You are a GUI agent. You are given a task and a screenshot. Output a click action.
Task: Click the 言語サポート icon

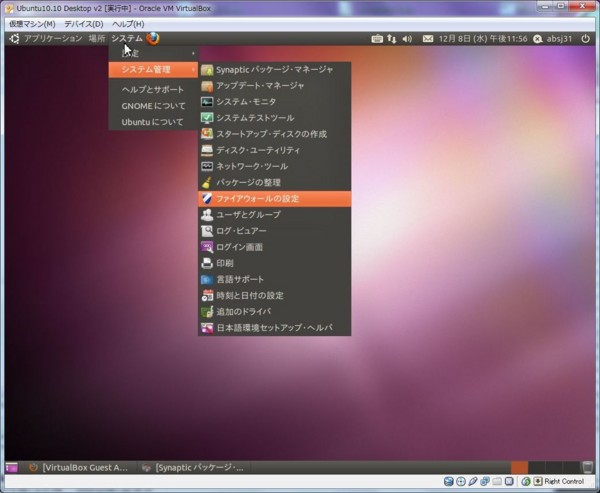(207, 279)
